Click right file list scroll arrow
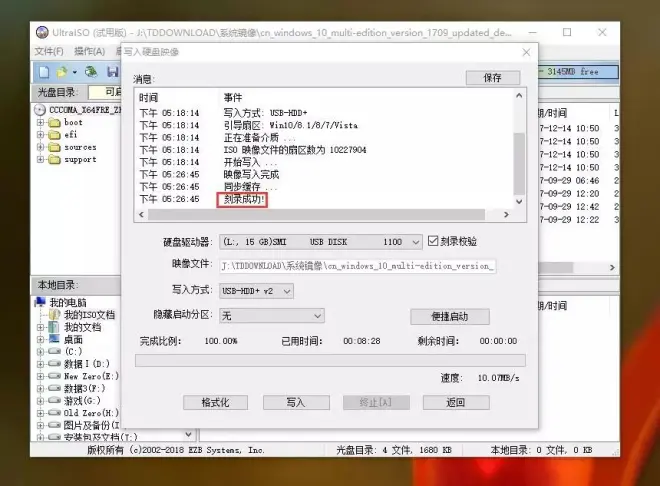 [612, 267]
